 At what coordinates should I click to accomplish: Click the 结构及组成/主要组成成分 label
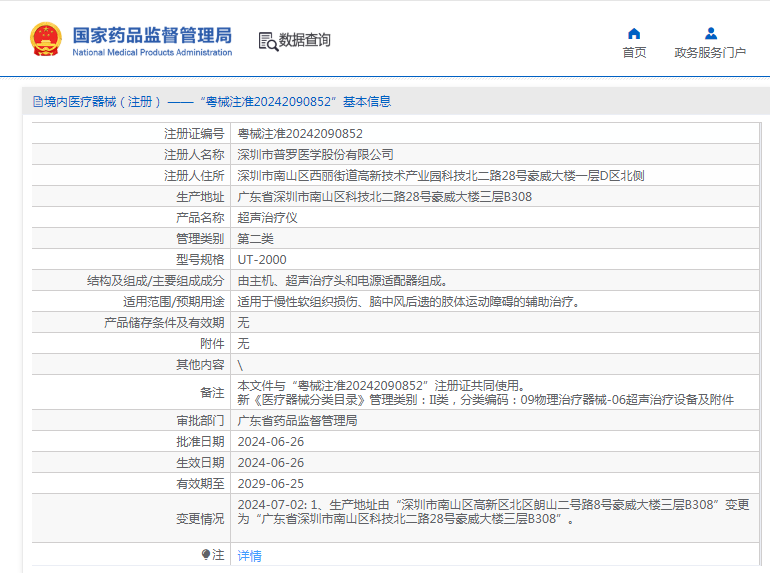pyautogui.click(x=155, y=281)
